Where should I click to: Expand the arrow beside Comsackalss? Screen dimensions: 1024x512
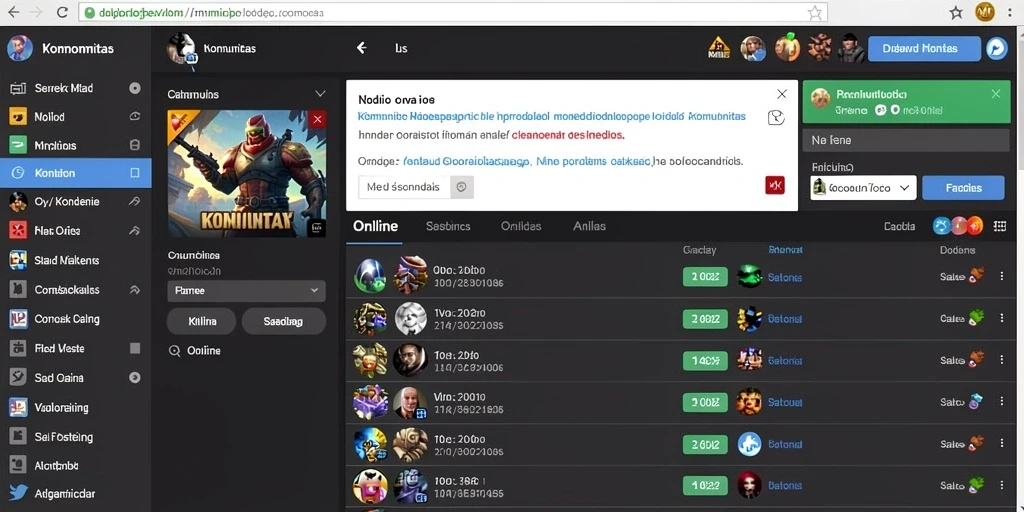pos(135,289)
